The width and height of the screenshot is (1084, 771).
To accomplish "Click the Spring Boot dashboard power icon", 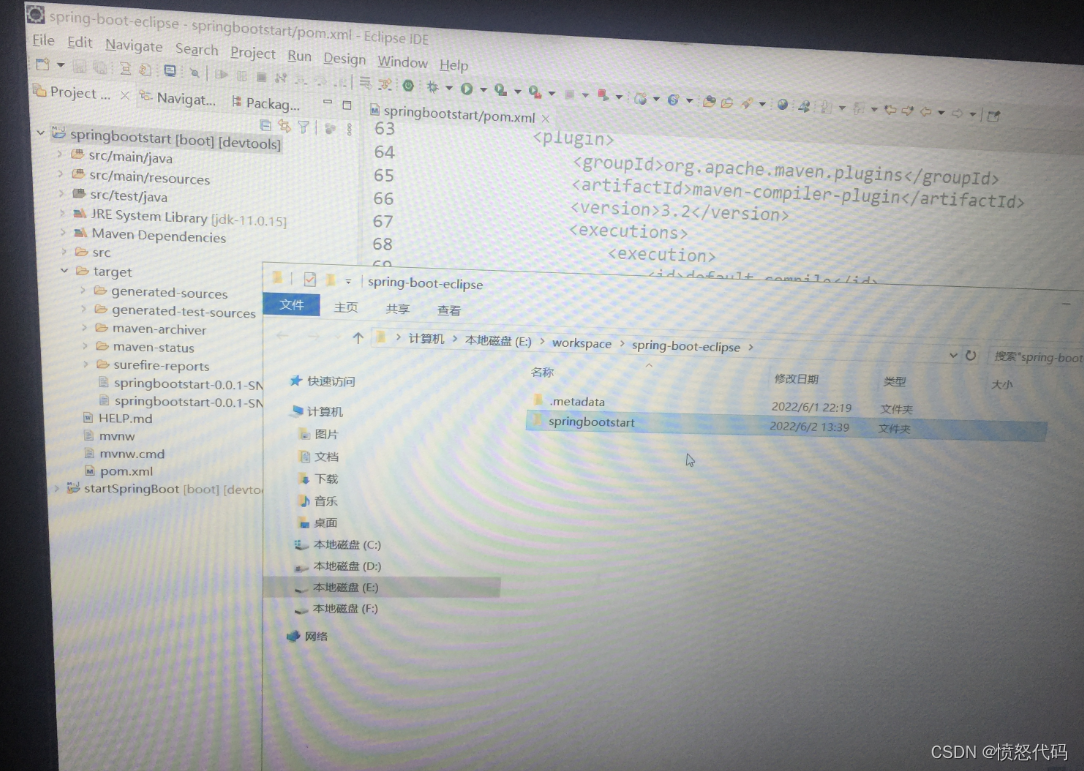I will tap(409, 86).
